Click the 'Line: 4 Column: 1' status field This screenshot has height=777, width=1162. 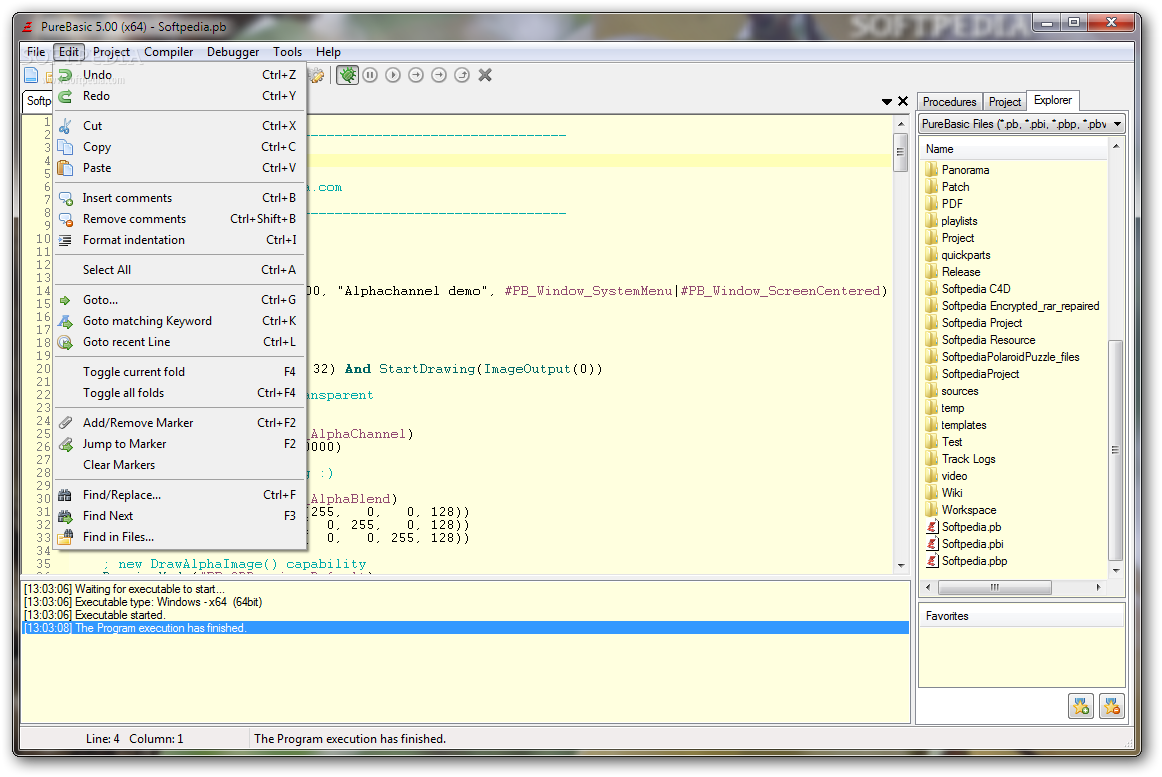[x=134, y=738]
